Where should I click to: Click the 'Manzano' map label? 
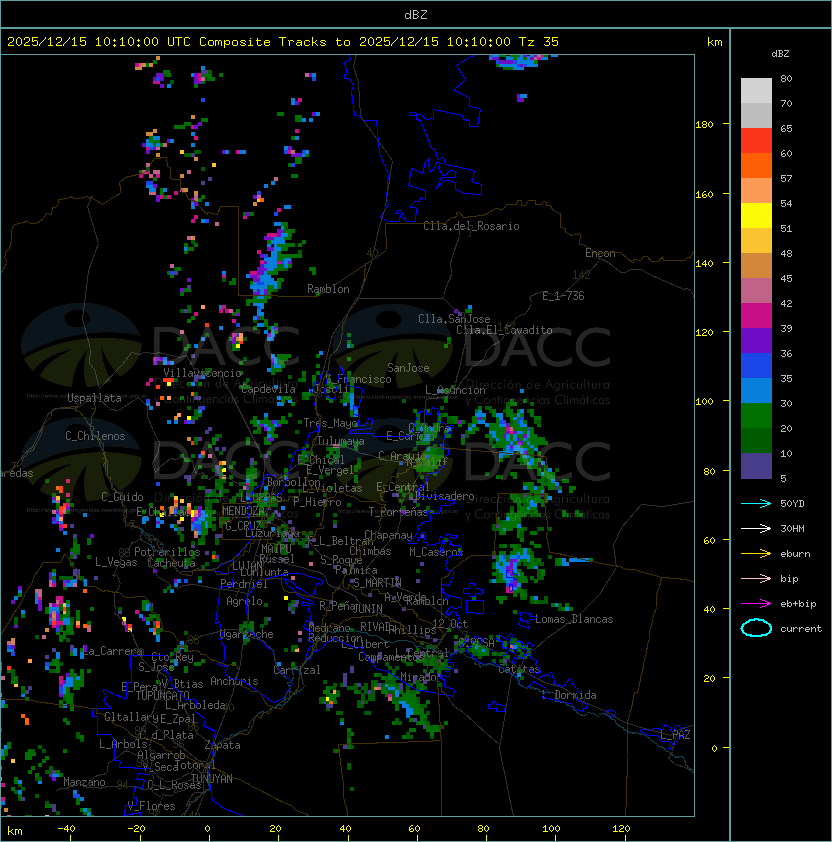(84, 782)
